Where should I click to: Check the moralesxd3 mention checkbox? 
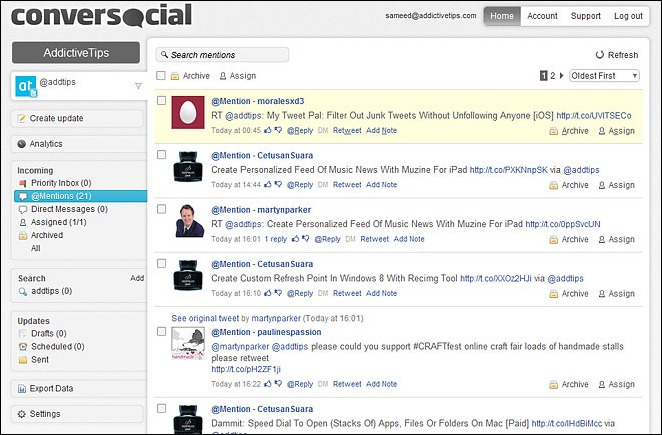coord(162,101)
